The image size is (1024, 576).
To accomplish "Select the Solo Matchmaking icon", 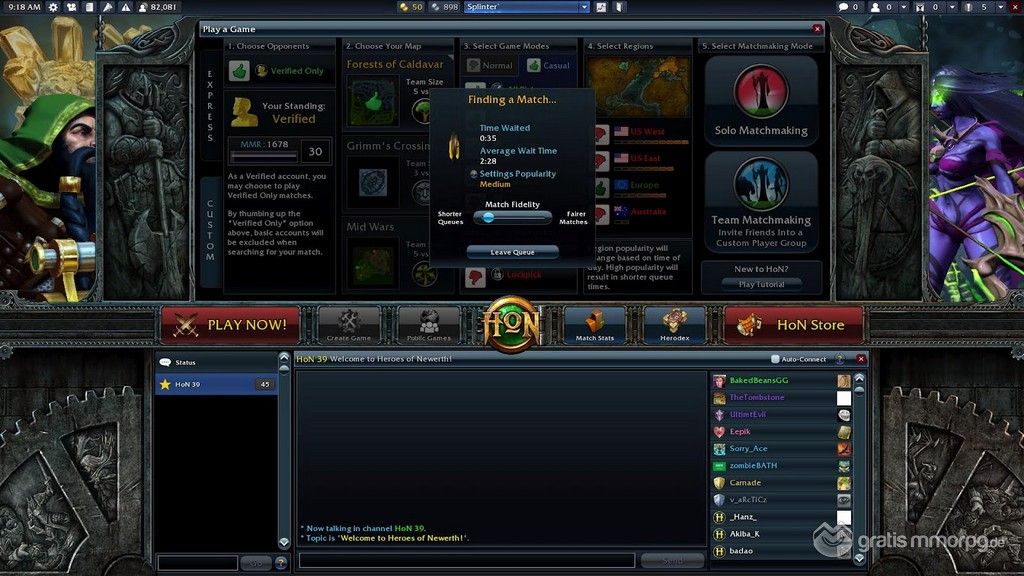I will [x=761, y=94].
